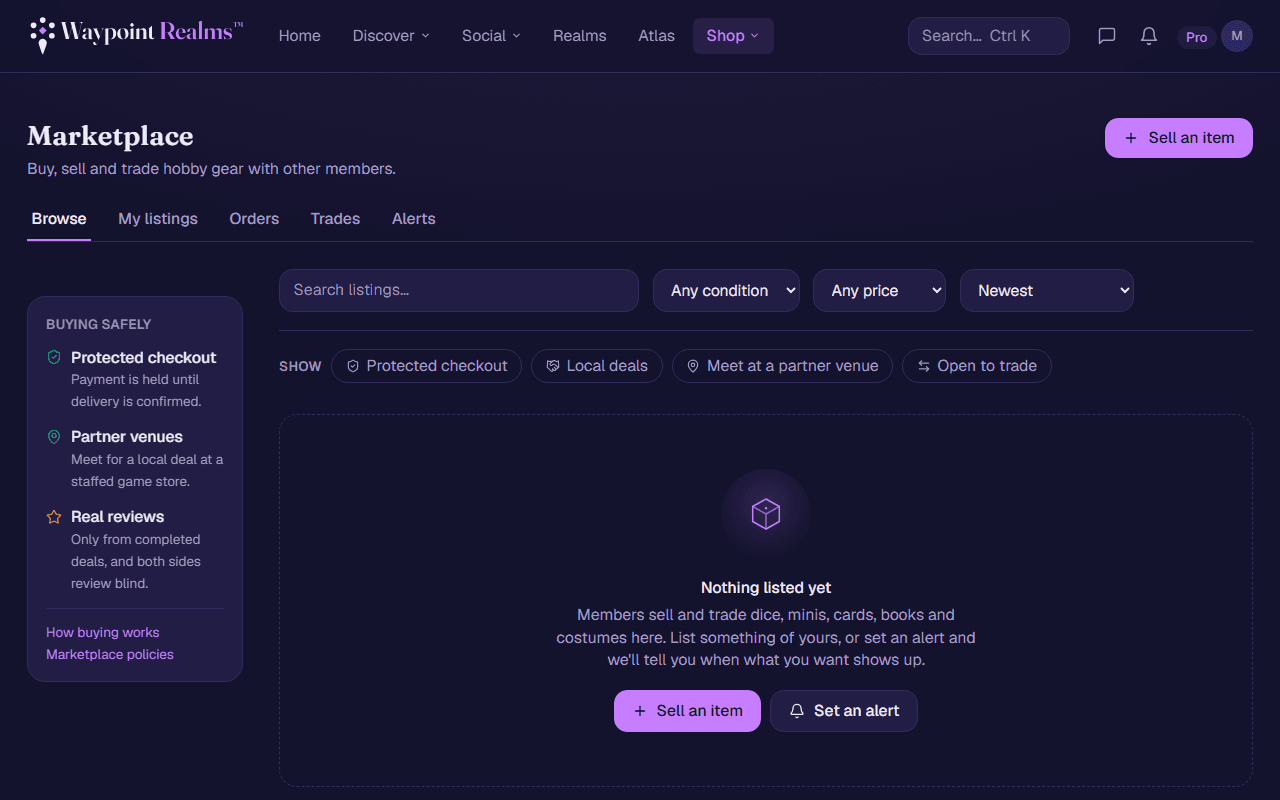This screenshot has height=800, width=1280.
Task: Click the Marketplace heading text
Action: (x=110, y=136)
